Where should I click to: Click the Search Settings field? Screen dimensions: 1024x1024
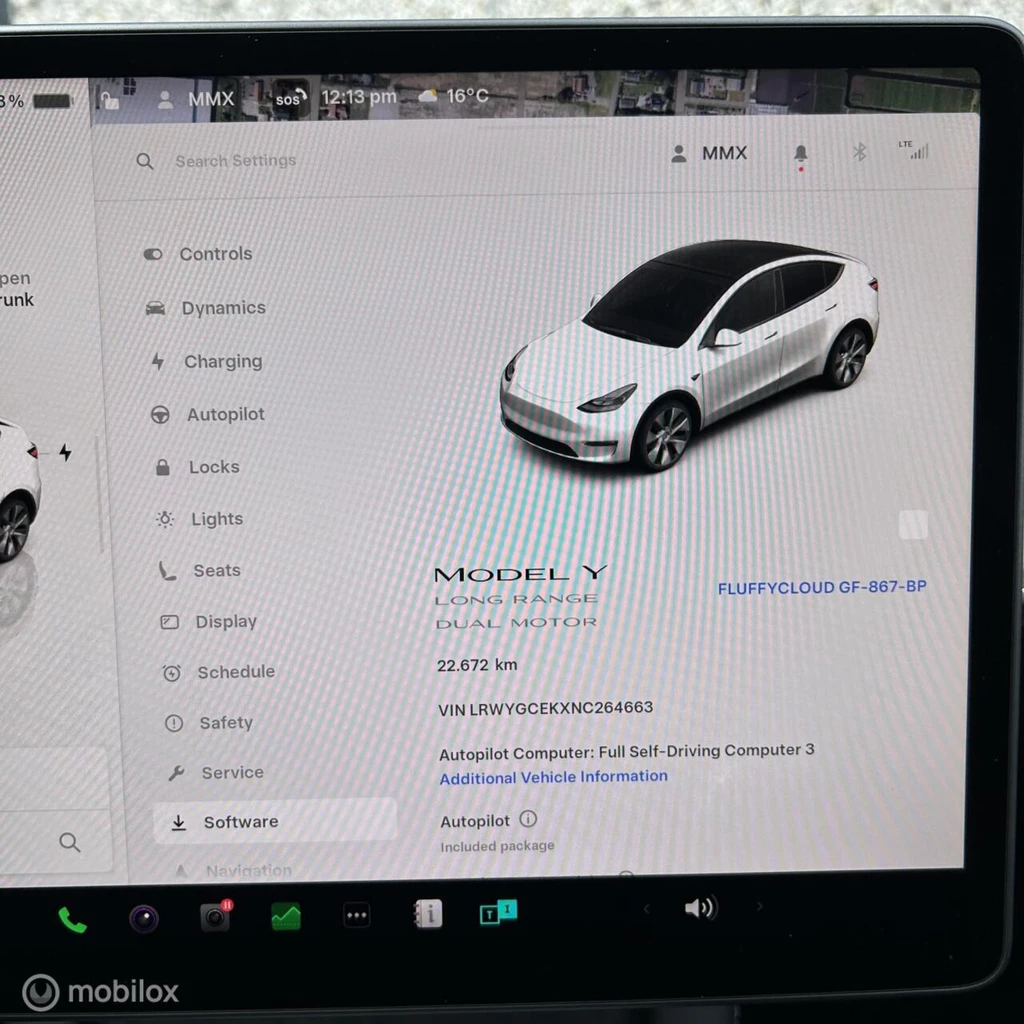pos(236,161)
